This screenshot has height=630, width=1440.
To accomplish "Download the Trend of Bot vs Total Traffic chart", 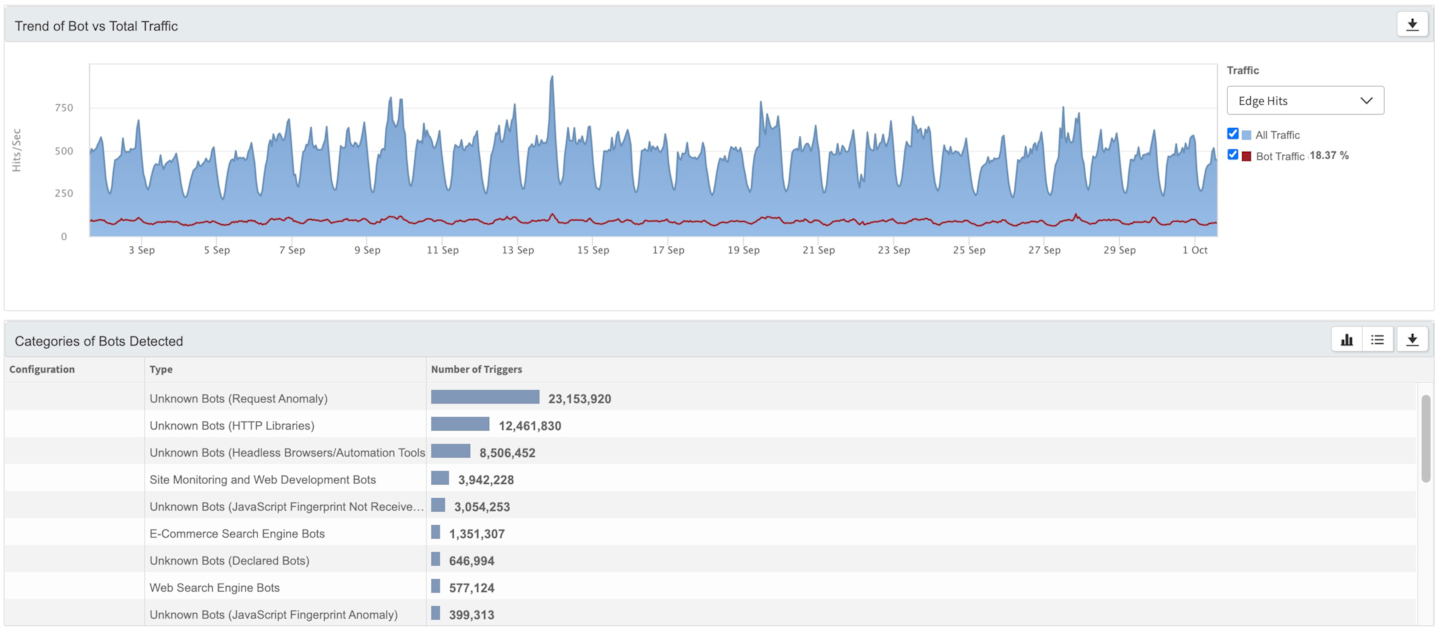I will [x=1412, y=25].
